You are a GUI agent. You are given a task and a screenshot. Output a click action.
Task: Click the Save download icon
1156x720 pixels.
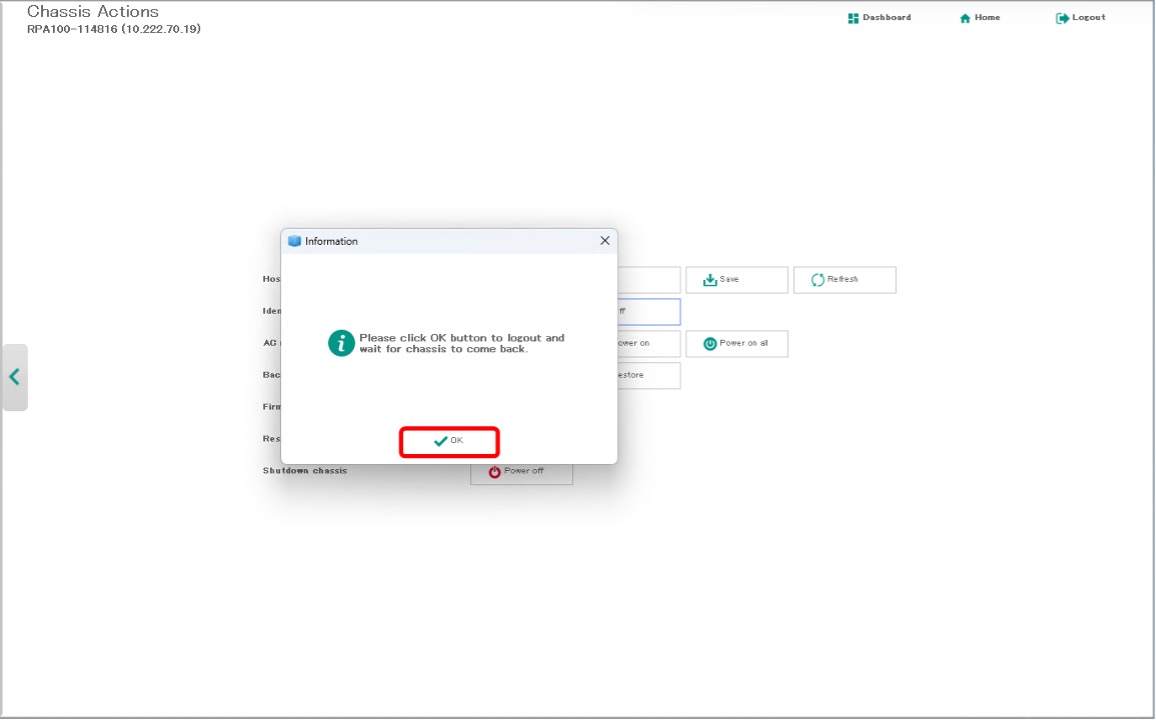coord(710,280)
